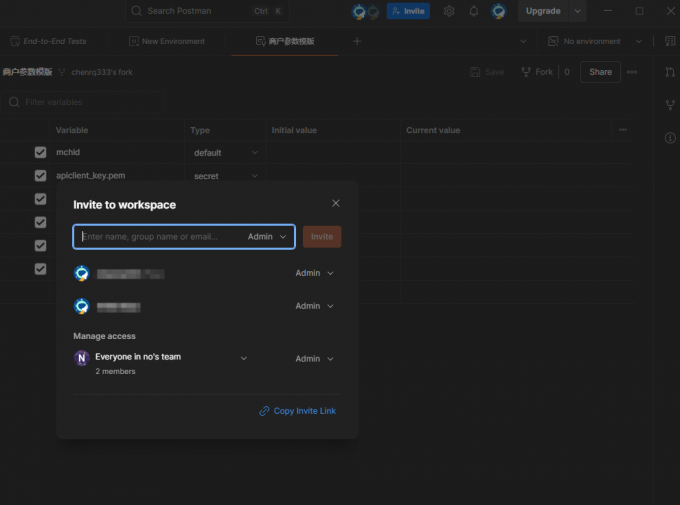Click the fork icon next to chenrq333's fork
The image size is (680, 505).
click(x=62, y=72)
